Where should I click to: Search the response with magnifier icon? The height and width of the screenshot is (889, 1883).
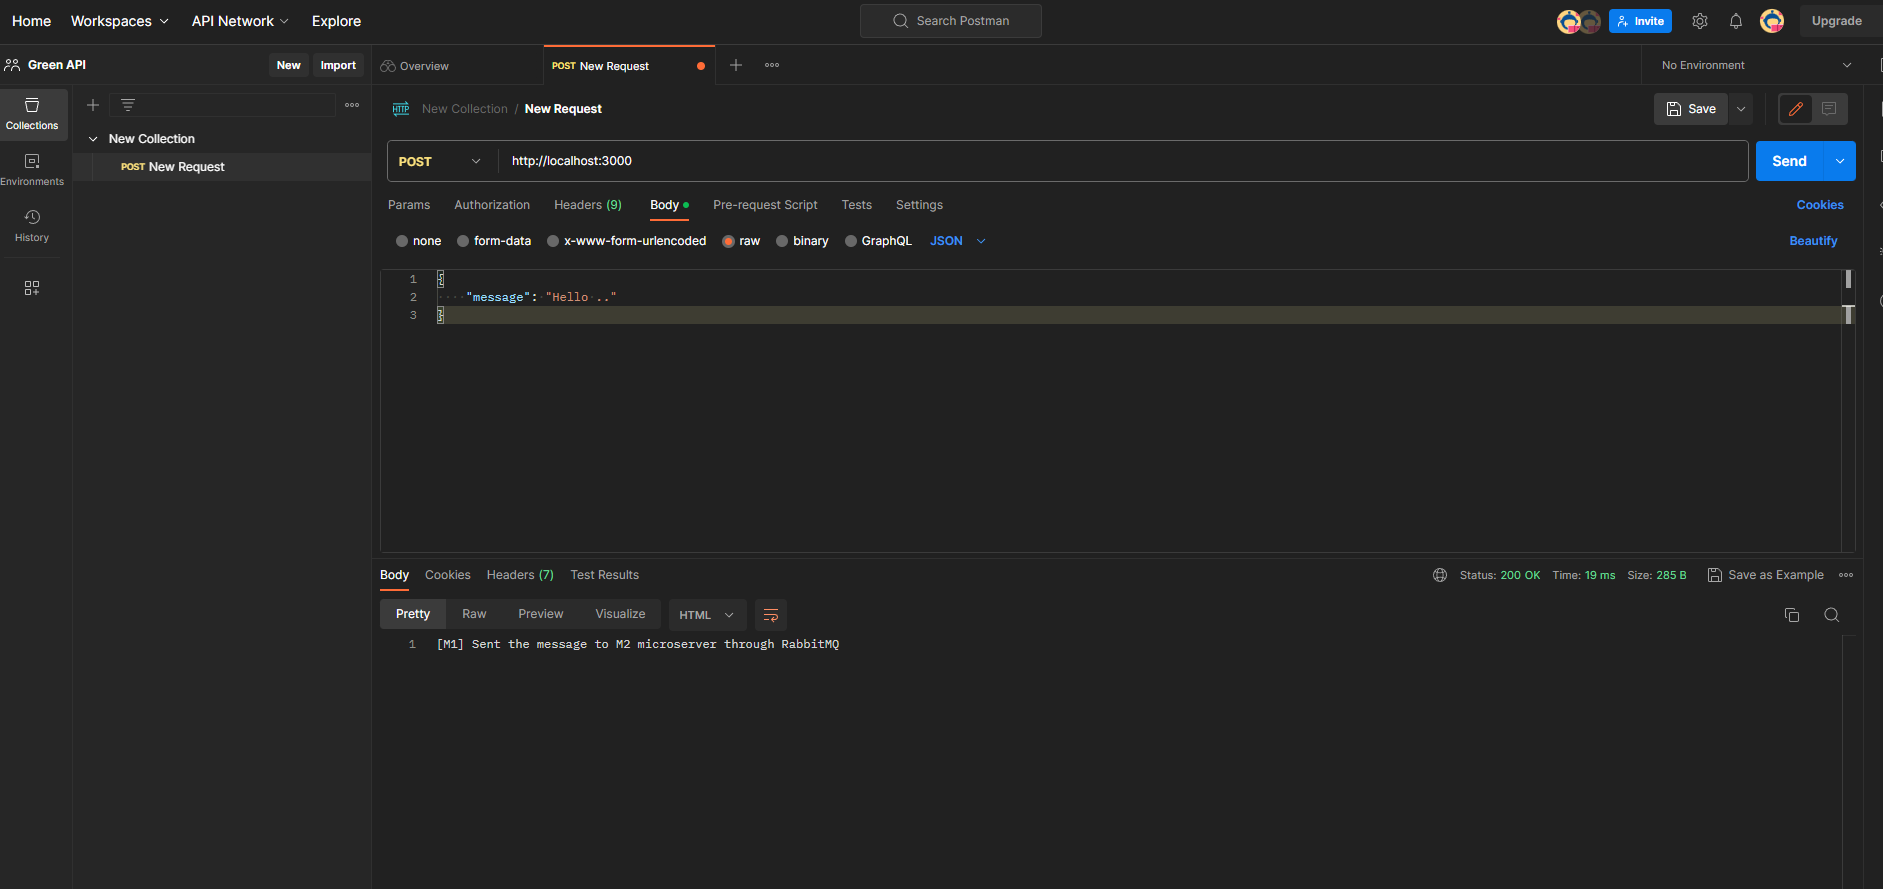point(1832,615)
